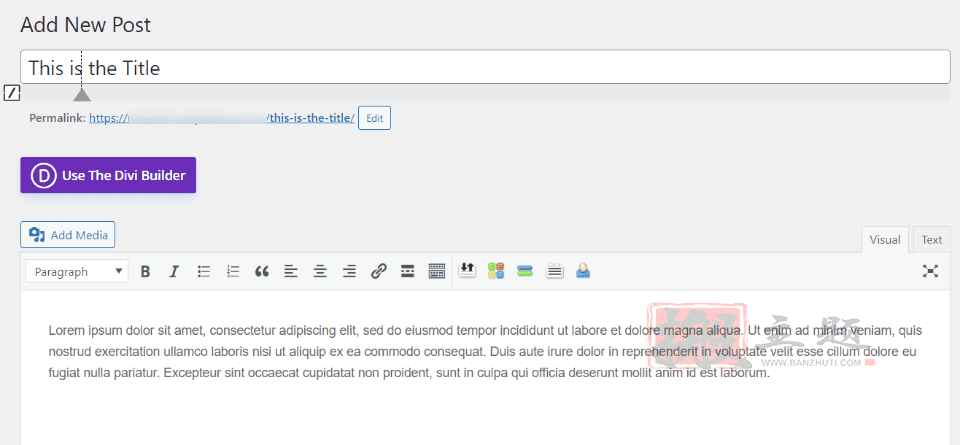Insert a numbered list
Screen dimensions: 960x445
point(233,271)
